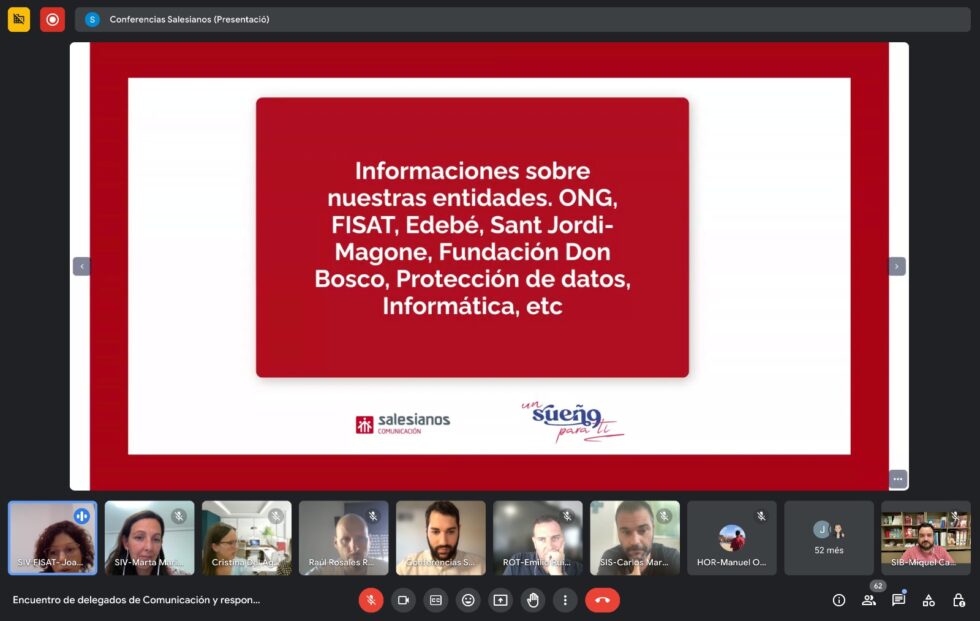The image size is (980, 621).
Task: Go to the next slide arrow
Action: [x=897, y=266]
